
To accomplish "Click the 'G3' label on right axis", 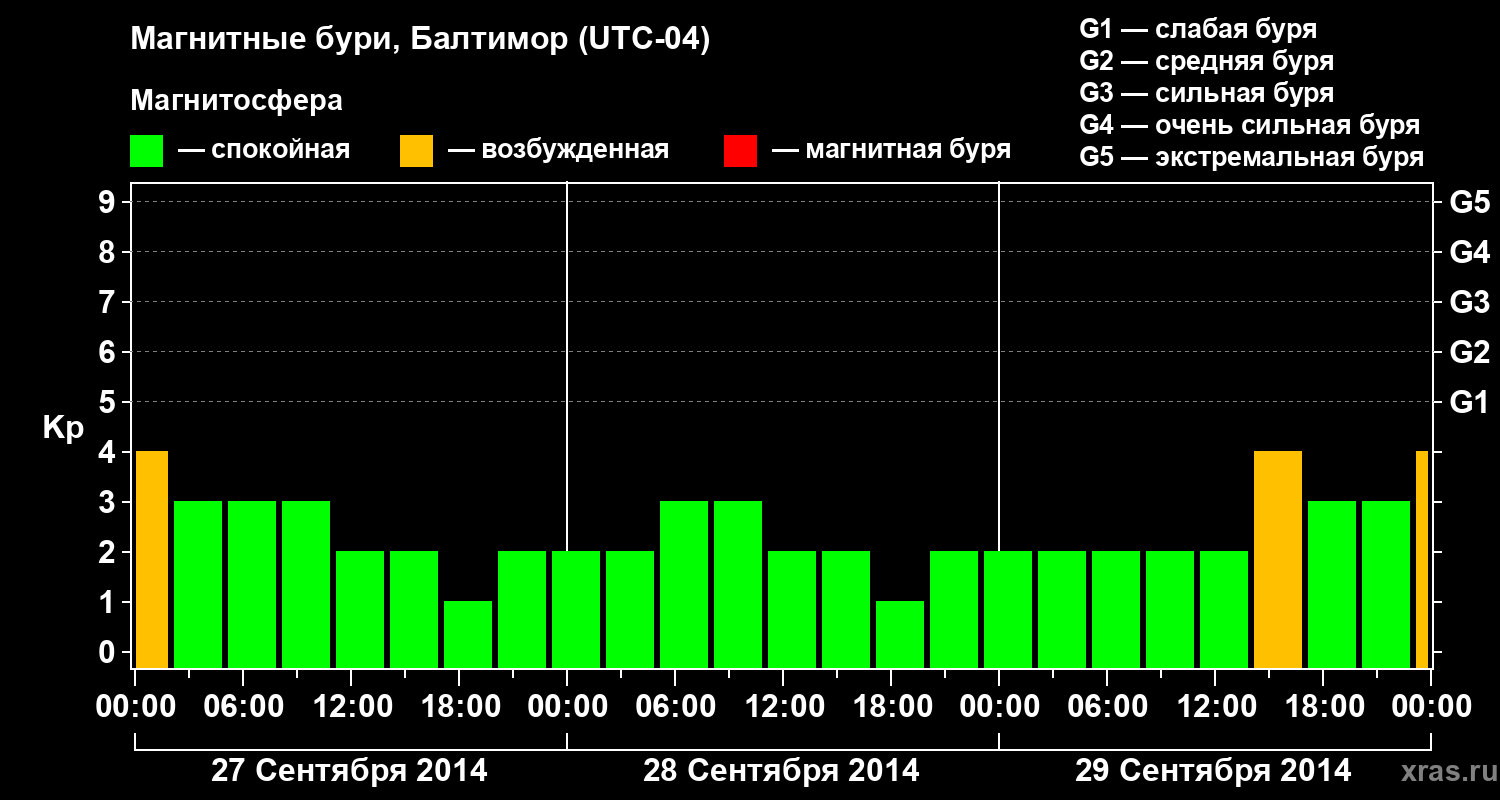I will click(x=1469, y=303).
